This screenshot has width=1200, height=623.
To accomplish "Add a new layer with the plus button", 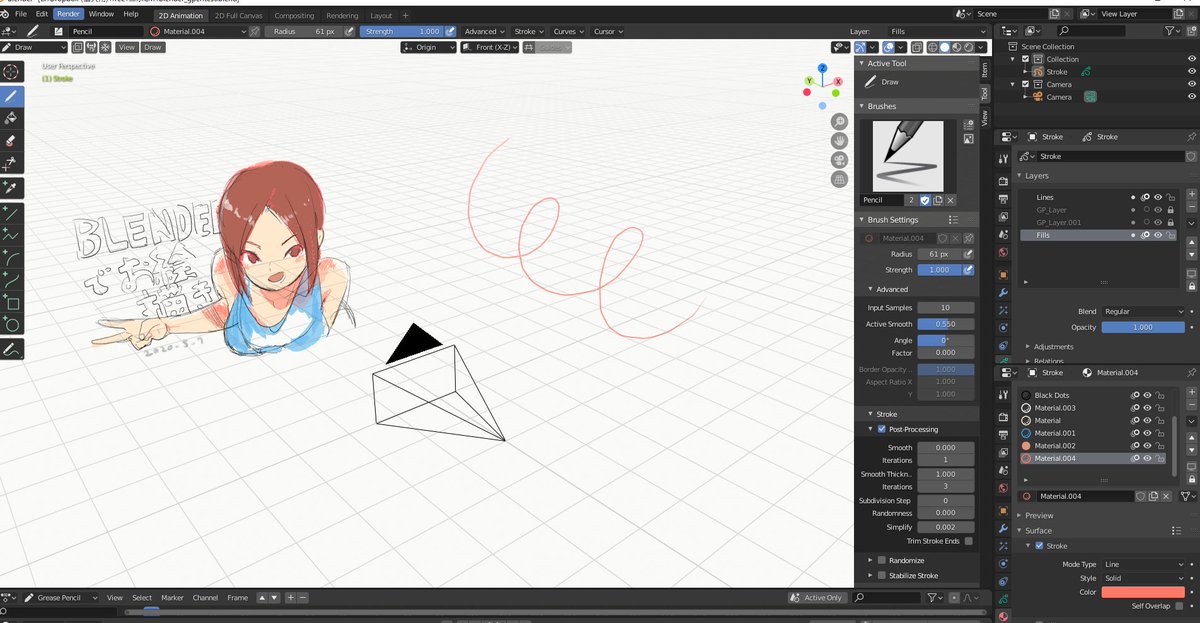I will pos(1191,194).
